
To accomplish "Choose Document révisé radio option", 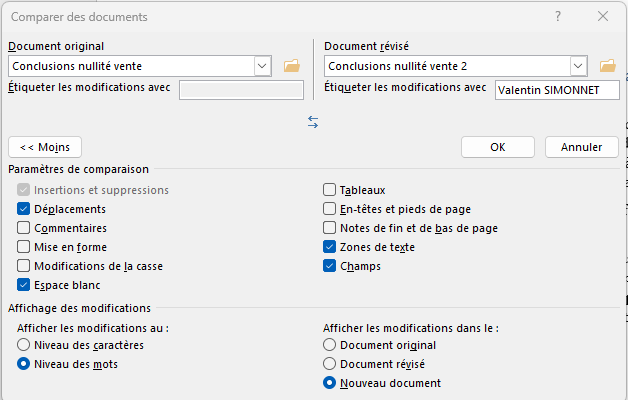I will (x=330, y=364).
